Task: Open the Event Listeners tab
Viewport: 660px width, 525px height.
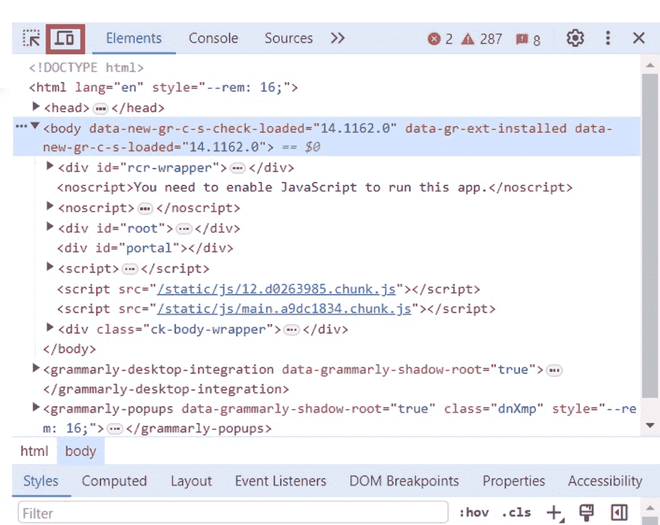Action: tap(280, 481)
